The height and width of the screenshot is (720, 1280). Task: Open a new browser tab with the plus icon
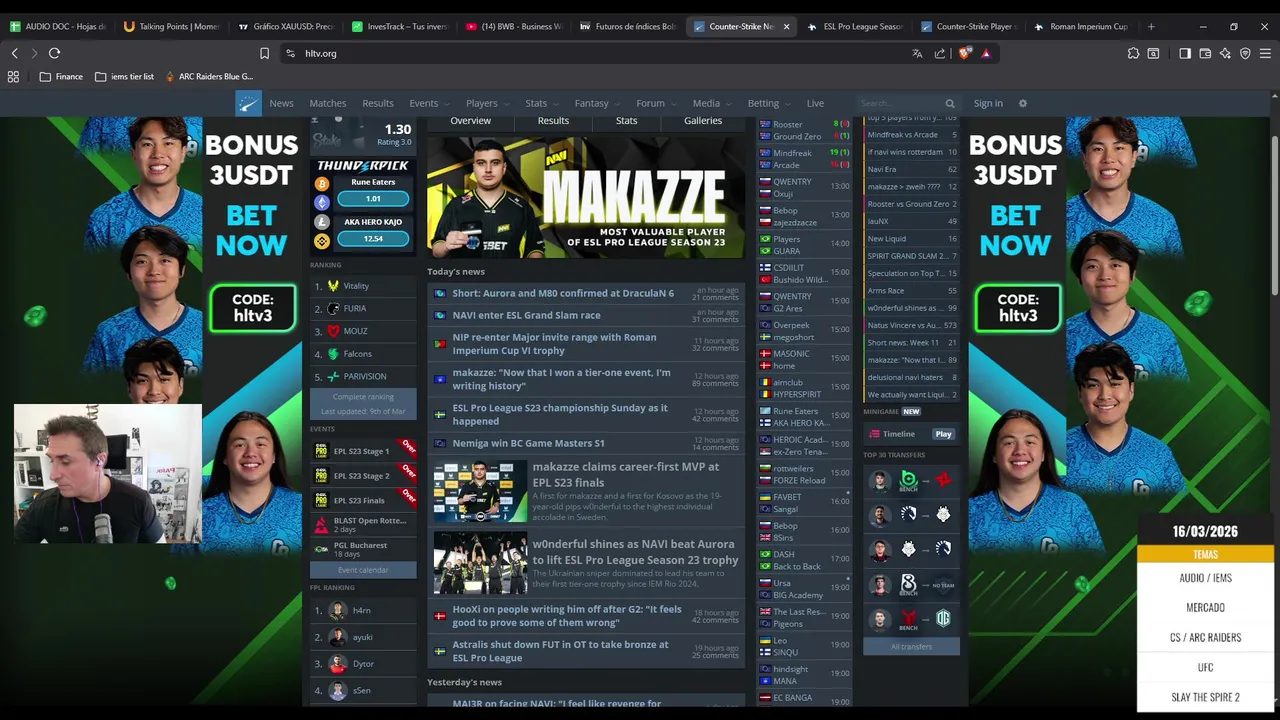(1151, 26)
